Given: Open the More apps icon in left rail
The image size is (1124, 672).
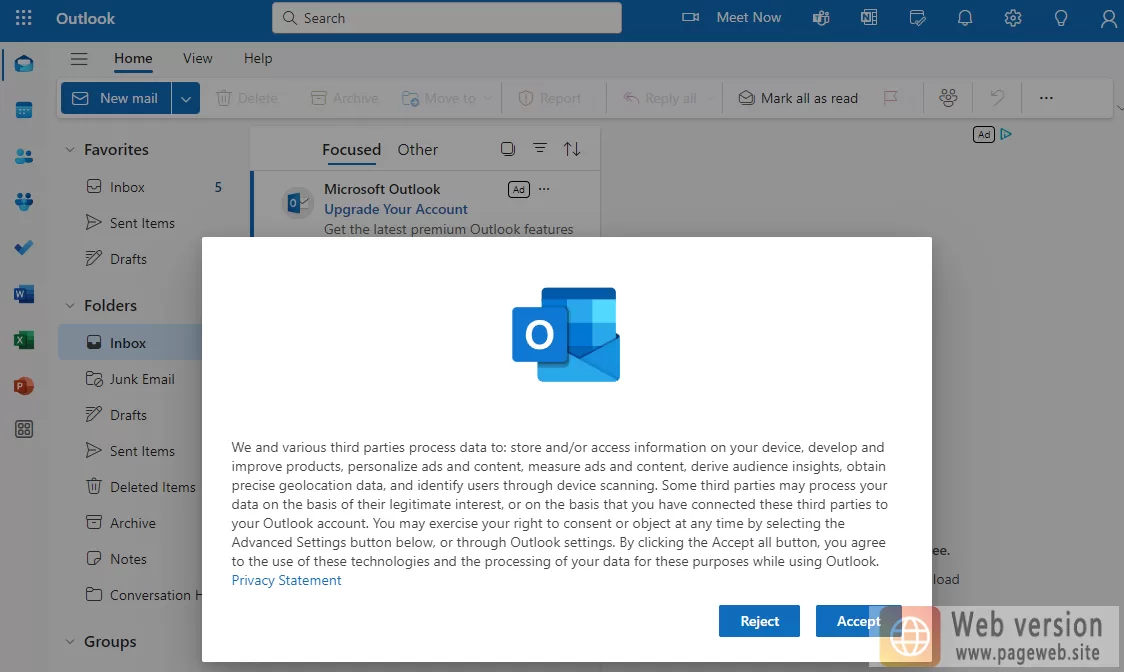Looking at the screenshot, I should [24, 429].
